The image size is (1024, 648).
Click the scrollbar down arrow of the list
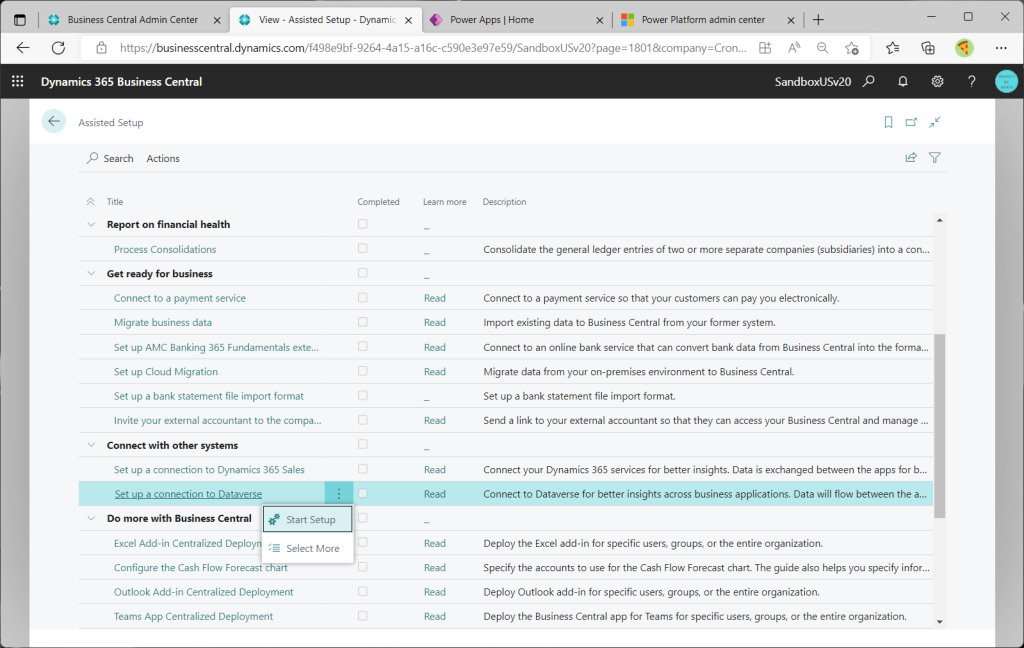939,621
